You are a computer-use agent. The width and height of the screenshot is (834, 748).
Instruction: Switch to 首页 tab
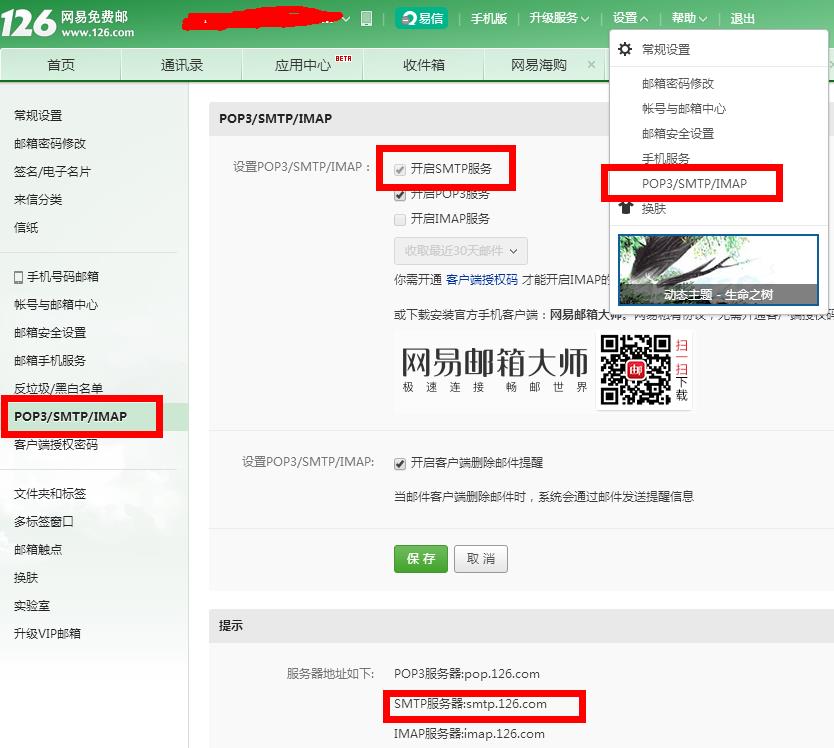coord(61,65)
